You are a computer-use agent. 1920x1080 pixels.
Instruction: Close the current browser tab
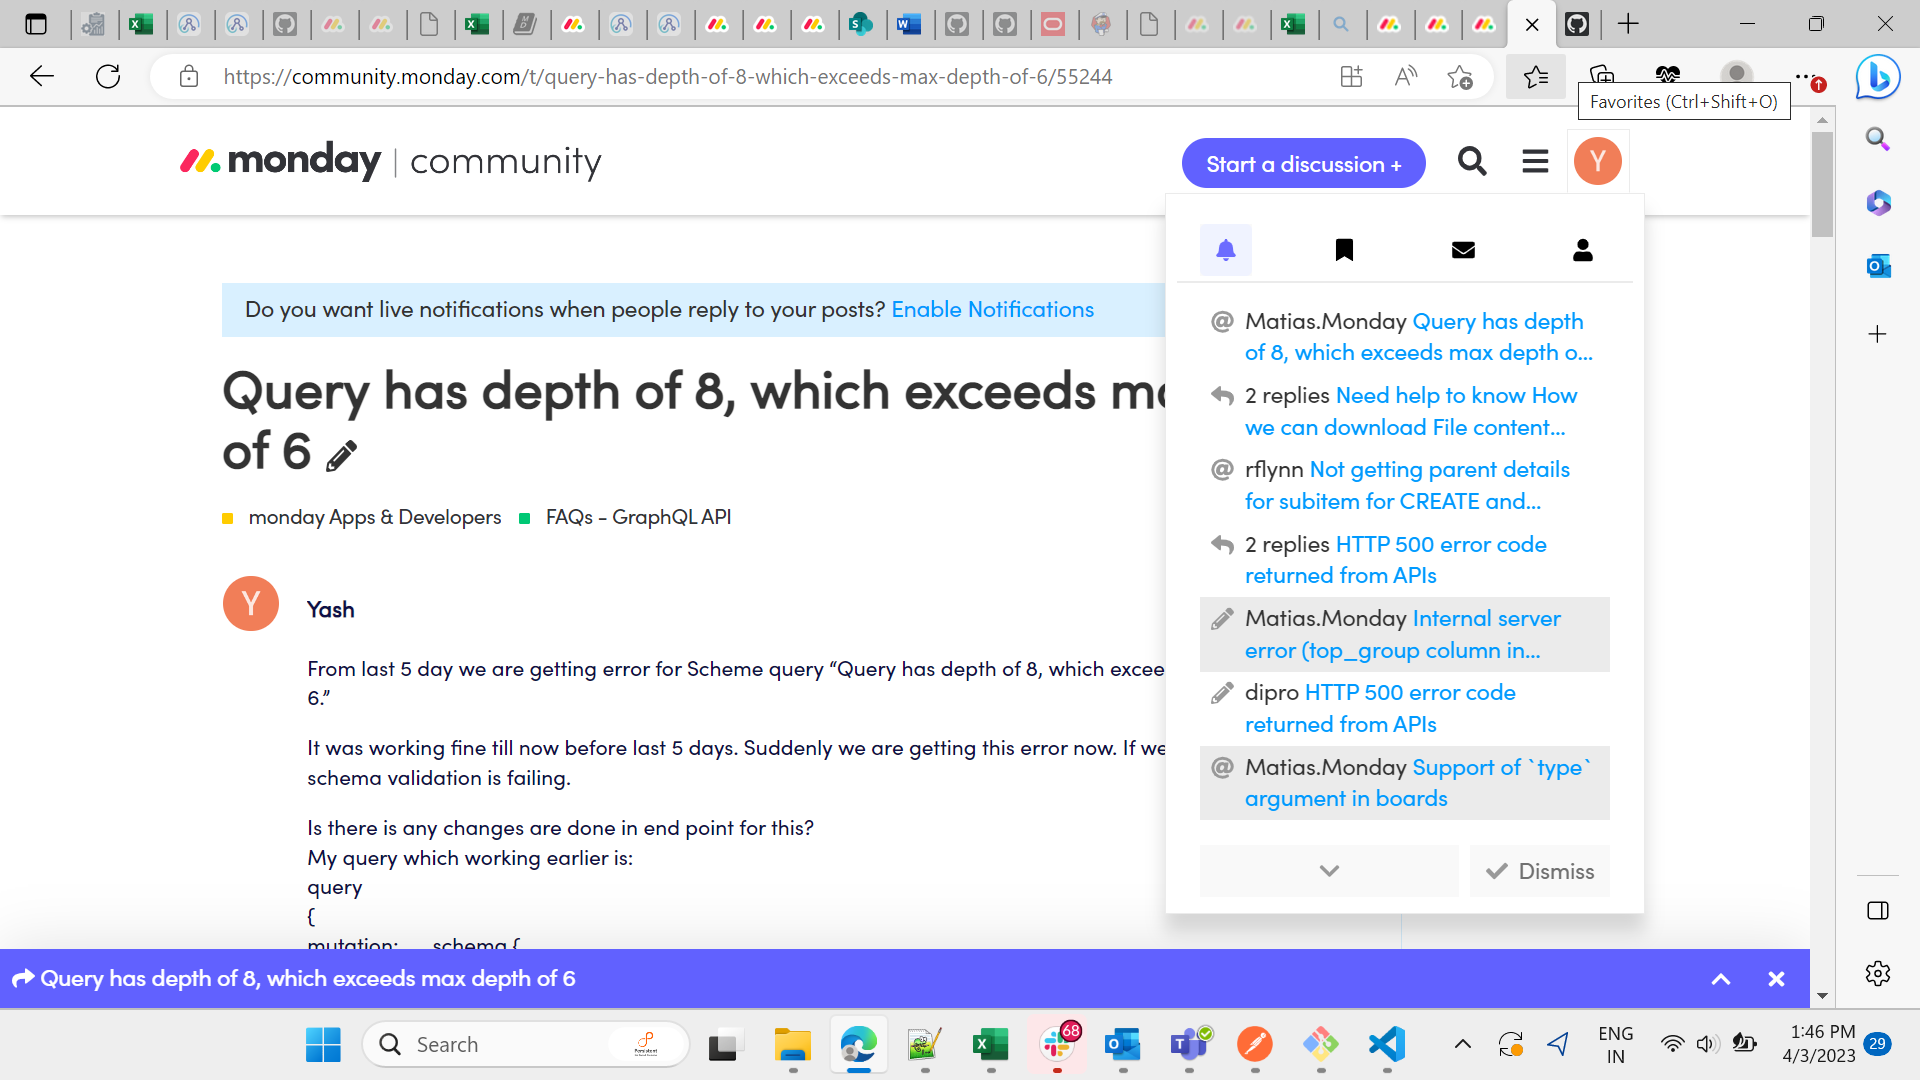1531,25
